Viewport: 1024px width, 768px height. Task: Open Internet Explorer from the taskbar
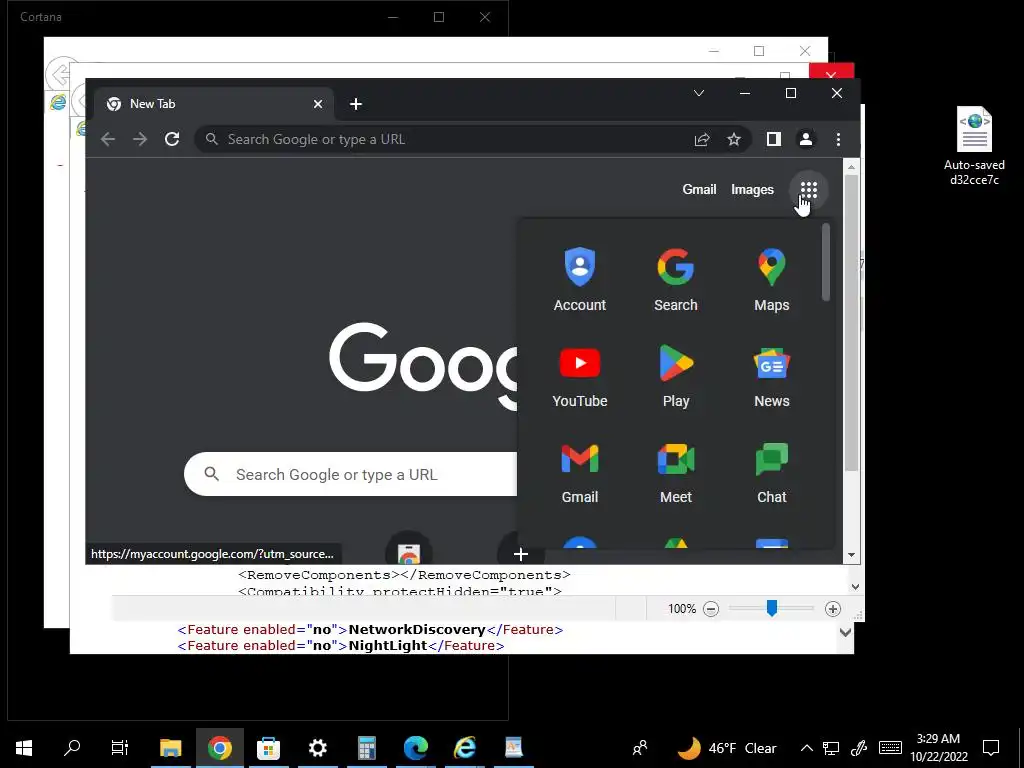tap(464, 748)
